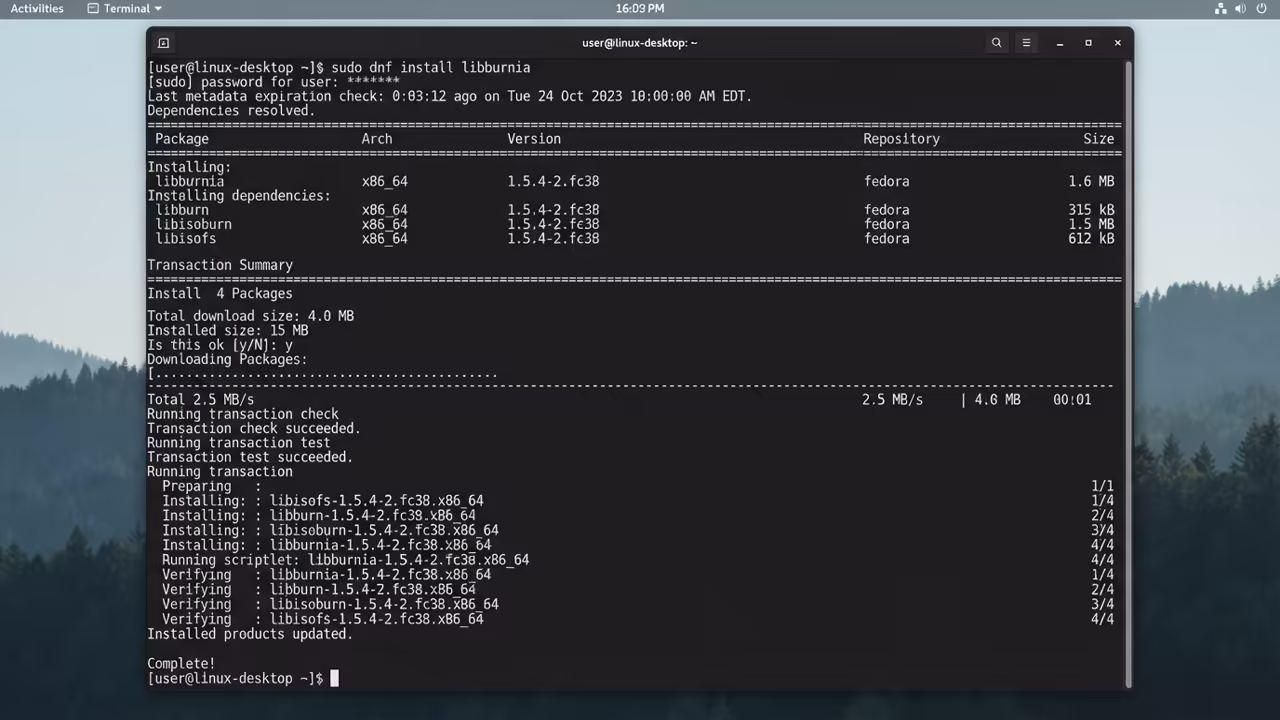The image size is (1280, 720).
Task: Click the "Arch" column header
Action: pos(377,139)
